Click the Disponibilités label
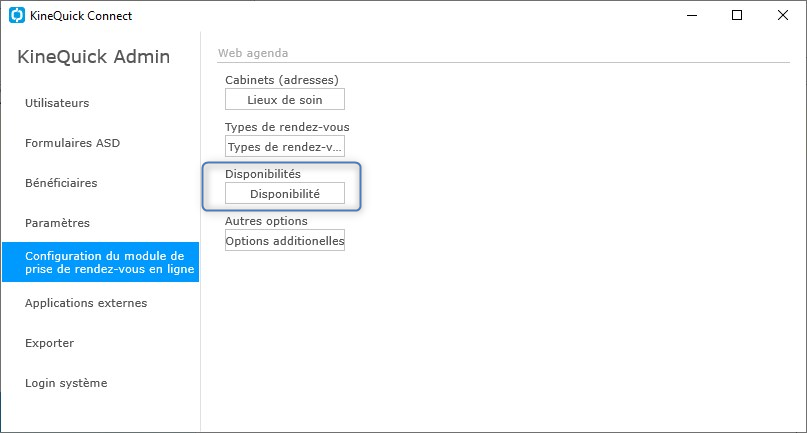 click(x=262, y=174)
